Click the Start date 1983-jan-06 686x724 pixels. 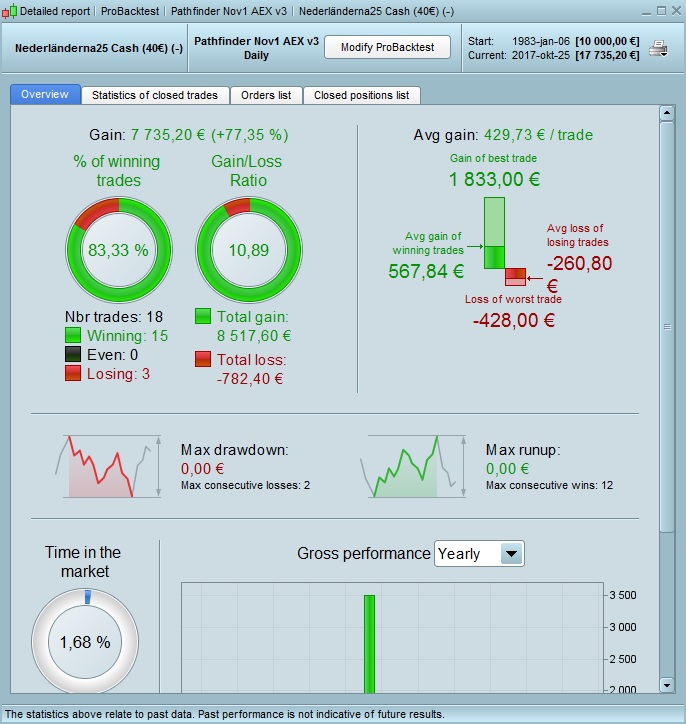(x=541, y=41)
